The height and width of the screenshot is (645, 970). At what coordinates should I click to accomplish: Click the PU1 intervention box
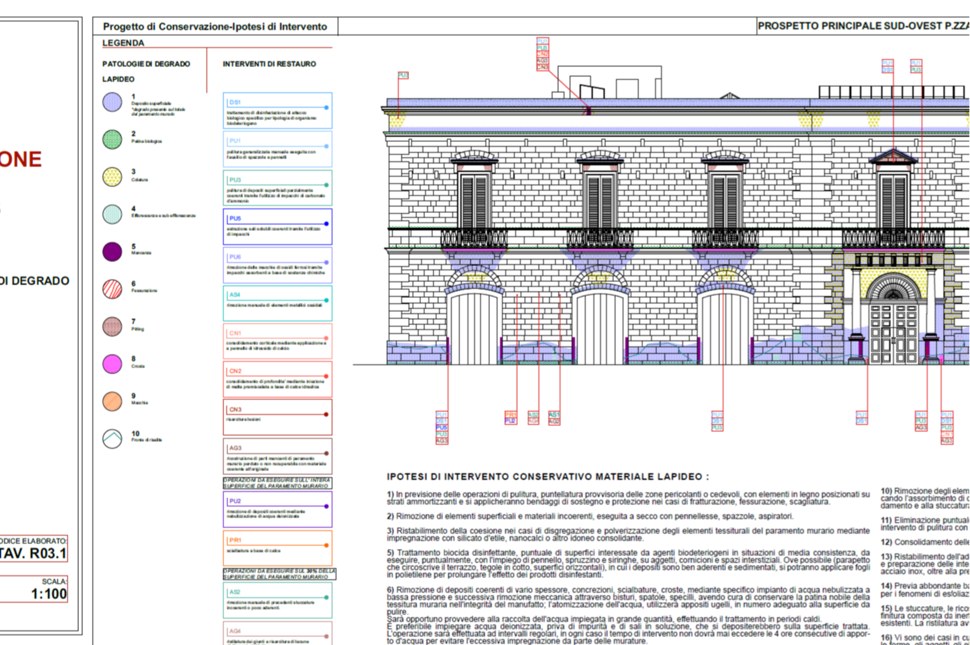277,149
